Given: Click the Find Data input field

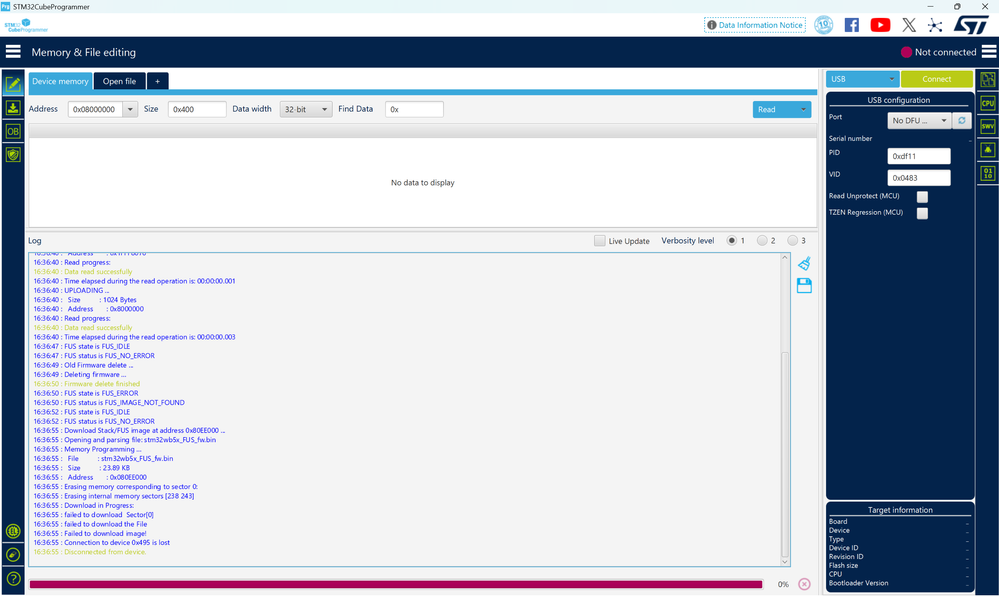Looking at the screenshot, I should (414, 110).
